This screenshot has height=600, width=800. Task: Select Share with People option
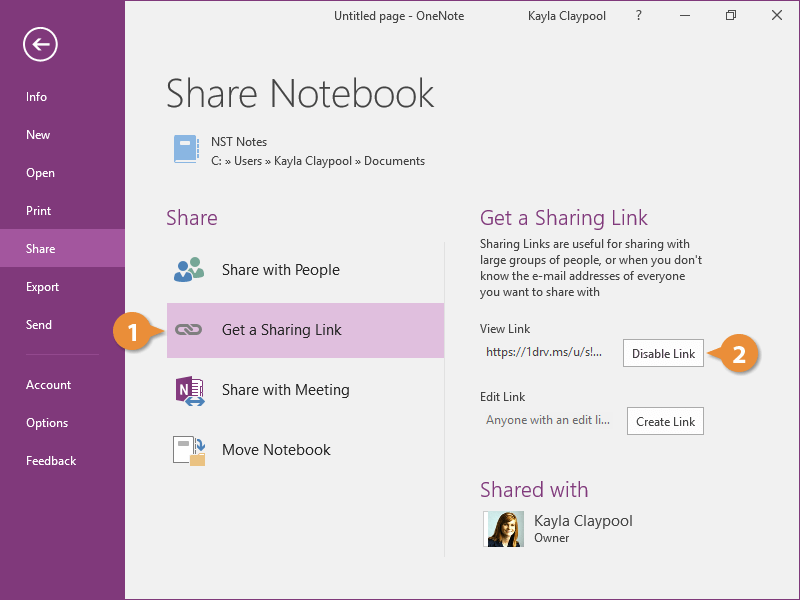[x=305, y=269]
